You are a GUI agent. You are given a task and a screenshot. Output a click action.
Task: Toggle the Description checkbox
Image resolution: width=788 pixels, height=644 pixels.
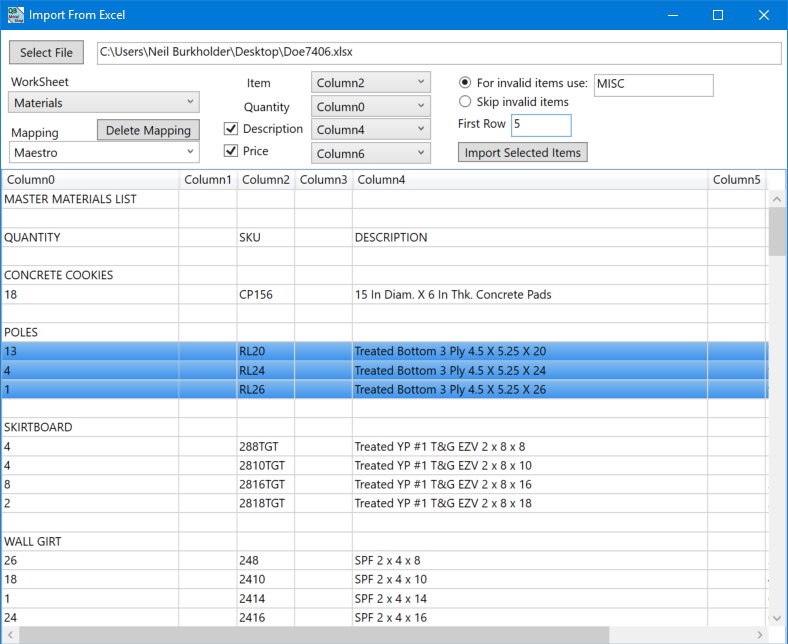[231, 129]
